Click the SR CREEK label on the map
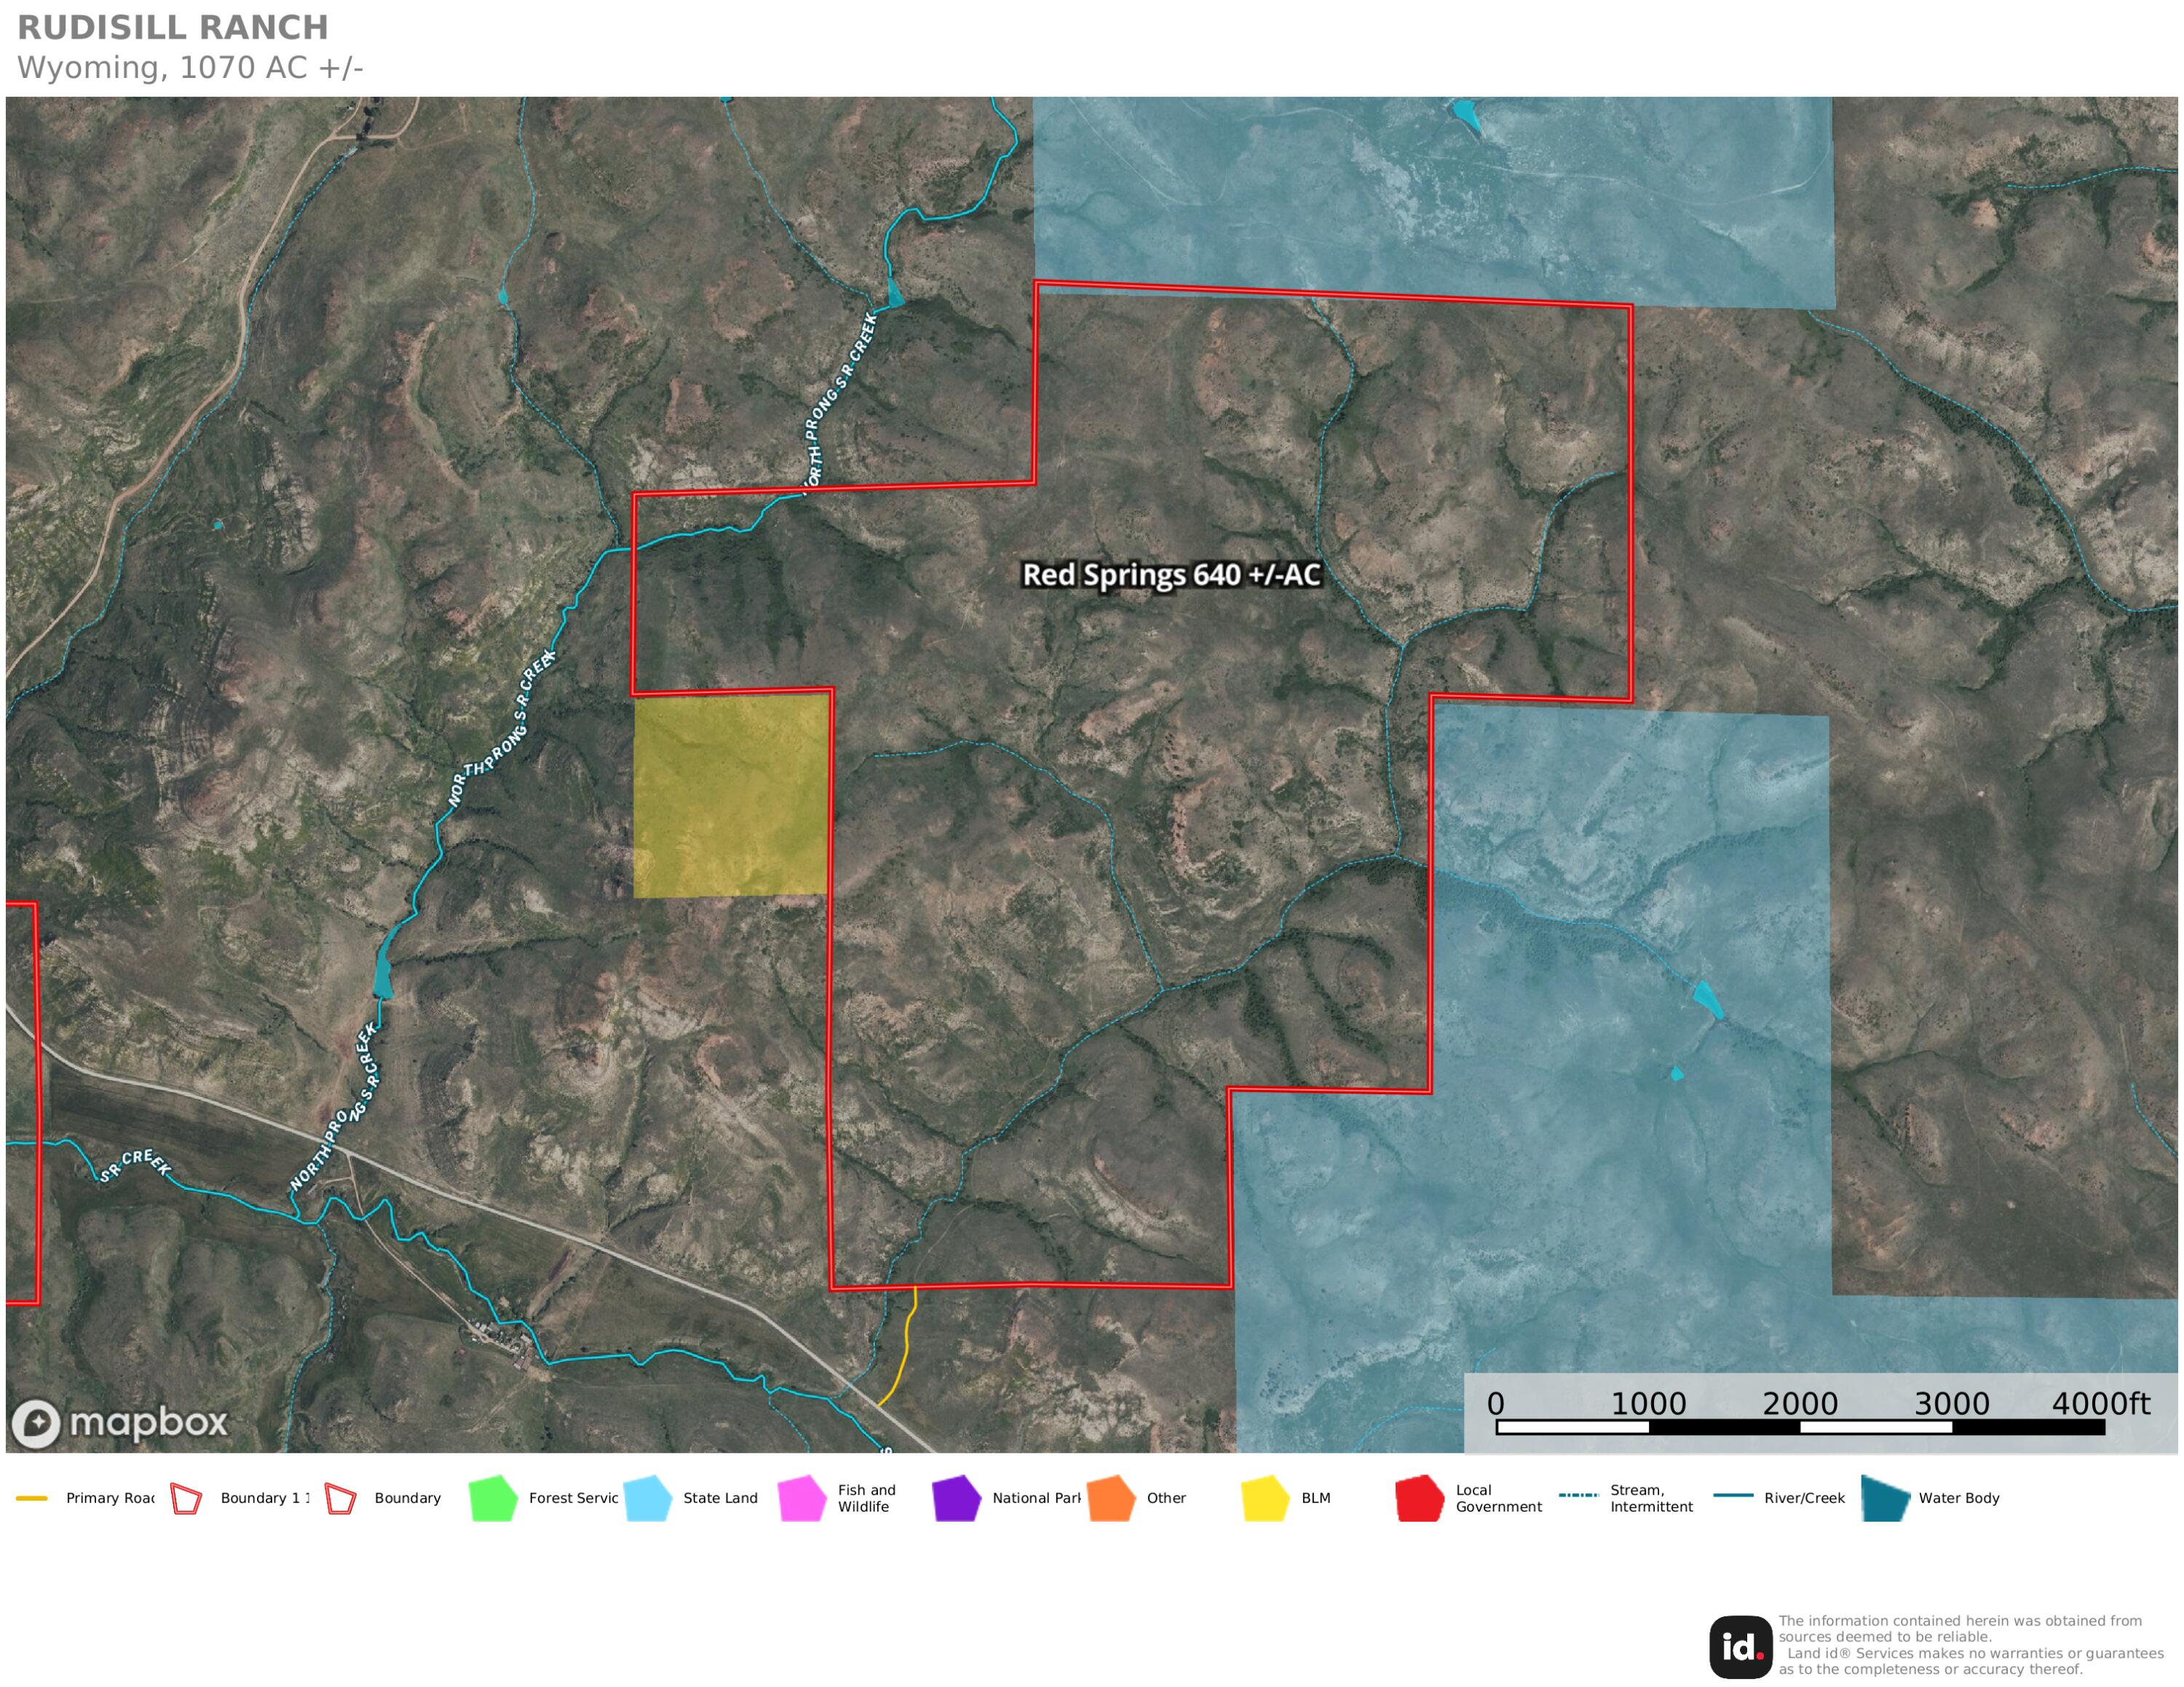 point(135,1165)
